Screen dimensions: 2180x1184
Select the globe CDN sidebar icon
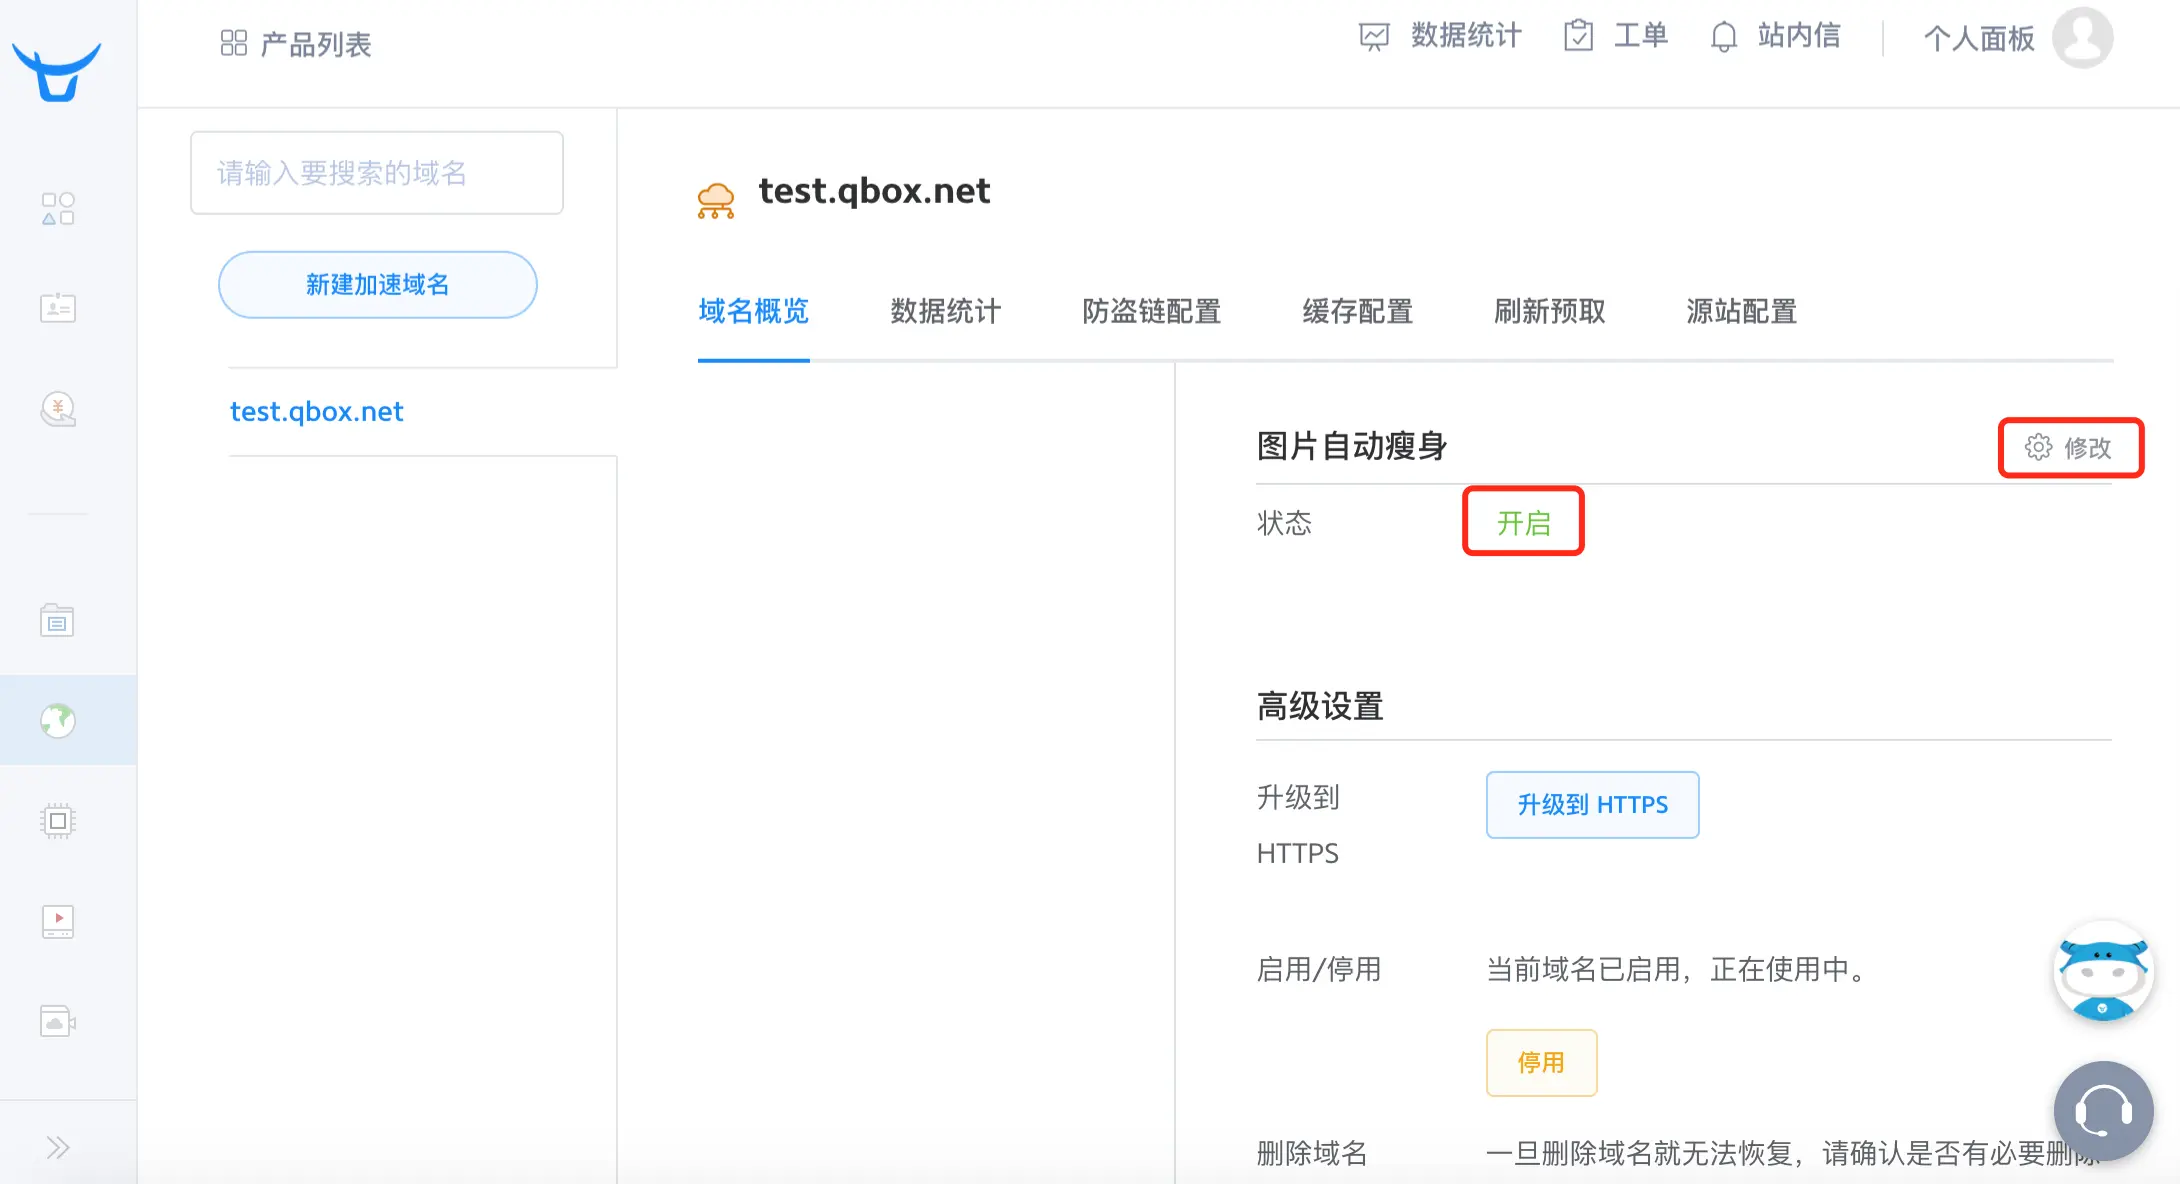pyautogui.click(x=58, y=720)
